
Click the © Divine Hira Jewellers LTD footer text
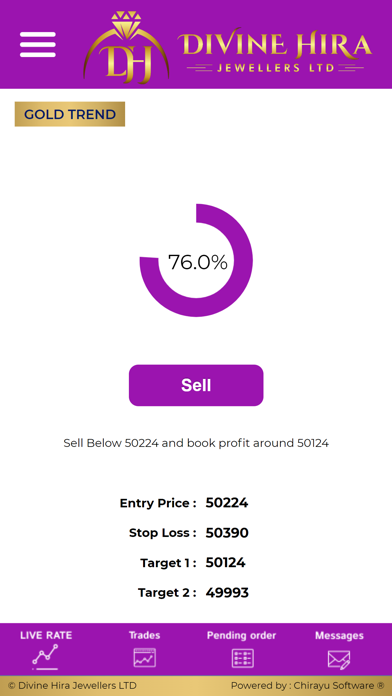[x=72, y=685]
